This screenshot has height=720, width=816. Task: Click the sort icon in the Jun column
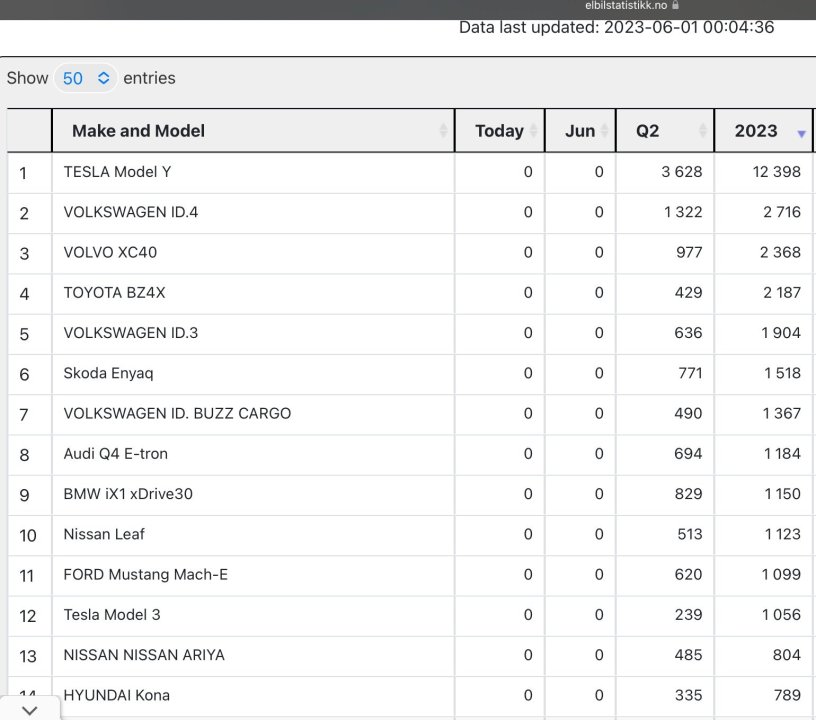click(x=604, y=131)
